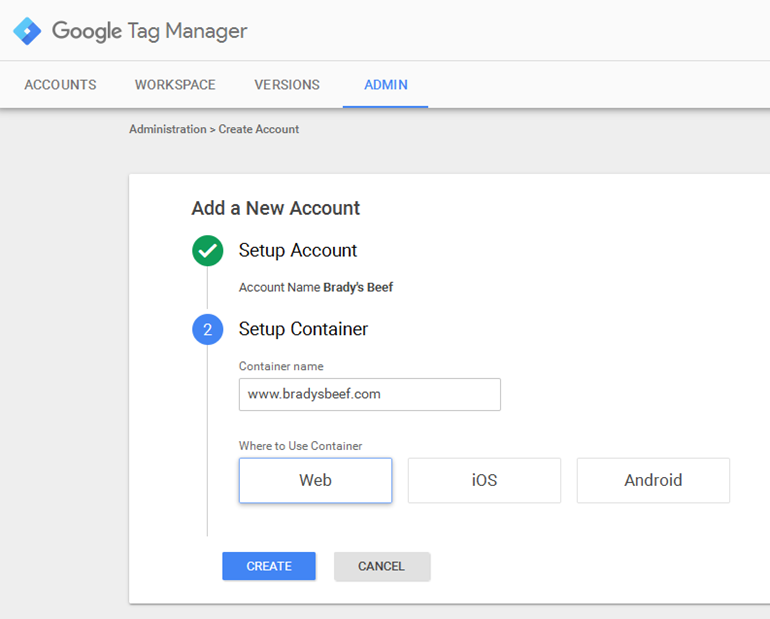The height and width of the screenshot is (619, 770).
Task: Focus the Container name input field
Action: tap(369, 394)
